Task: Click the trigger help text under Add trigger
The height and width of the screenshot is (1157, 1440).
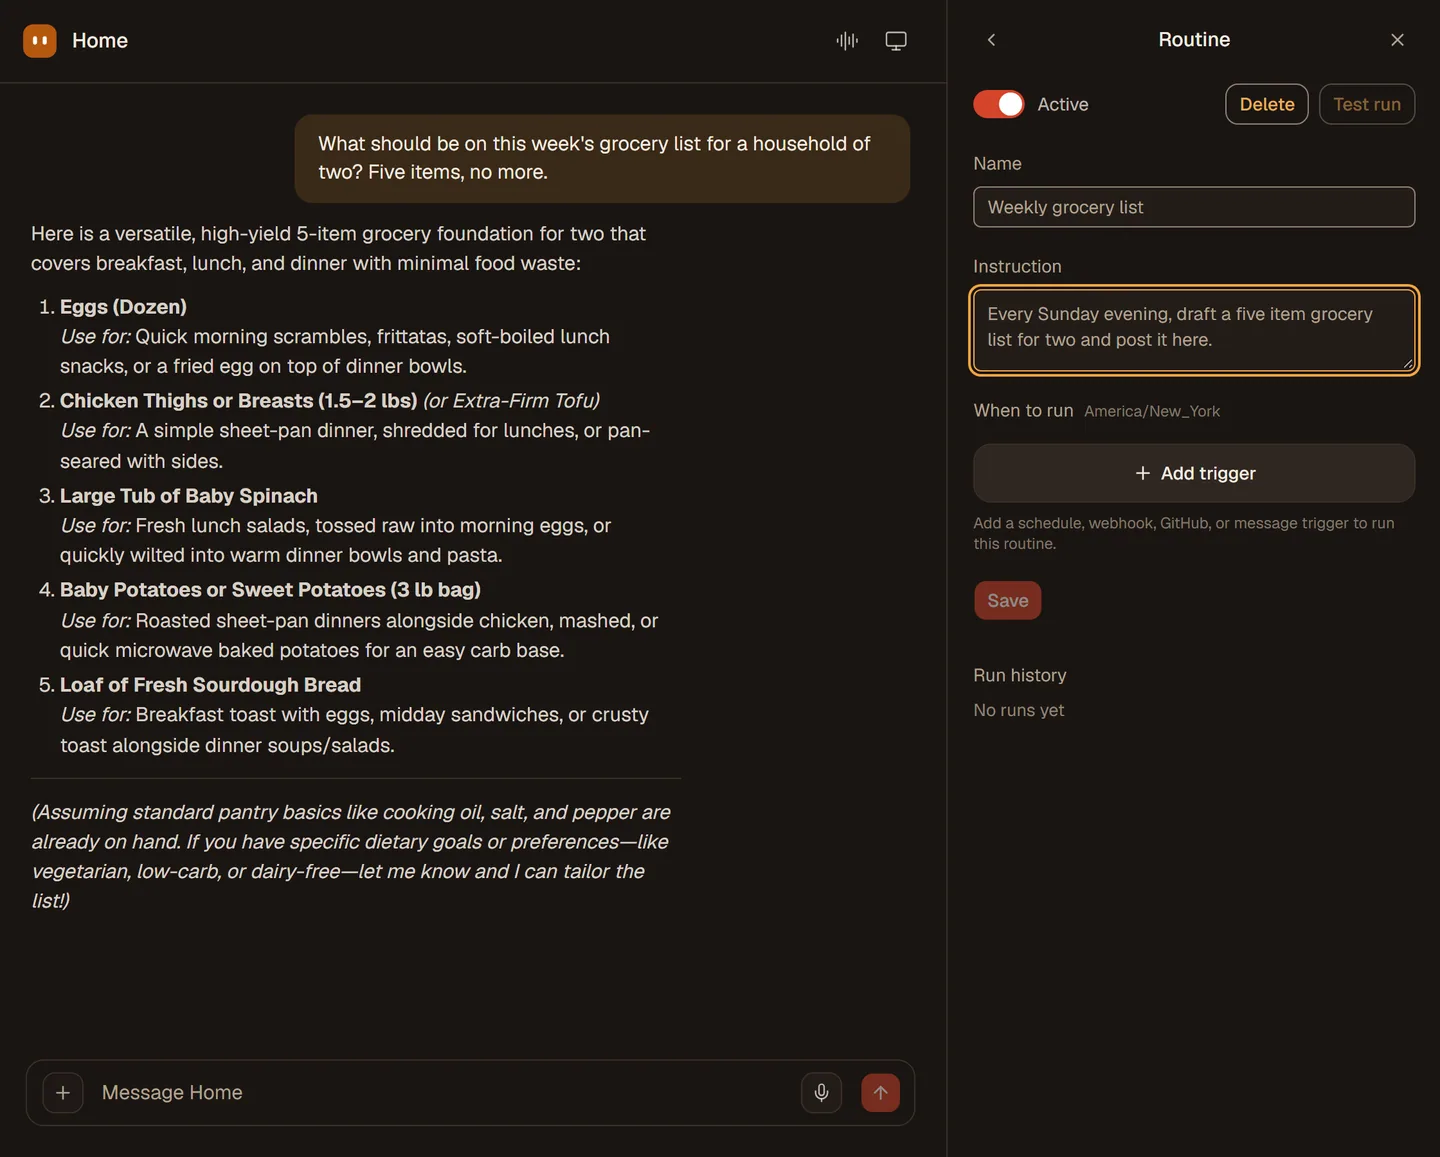Action: pos(1184,533)
